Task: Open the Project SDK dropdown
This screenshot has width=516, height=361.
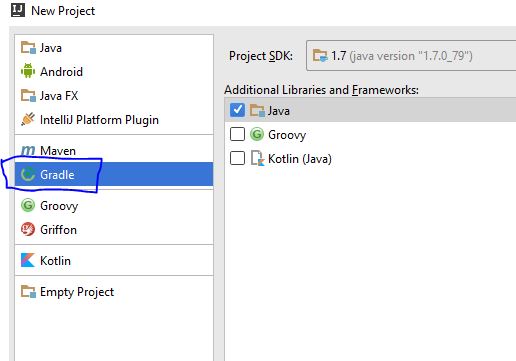Action: 411,56
